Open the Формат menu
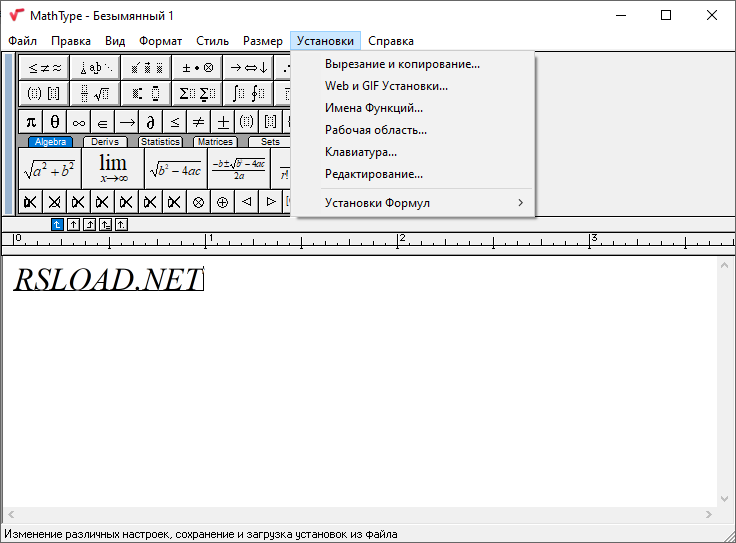736x543 pixels. [160, 41]
